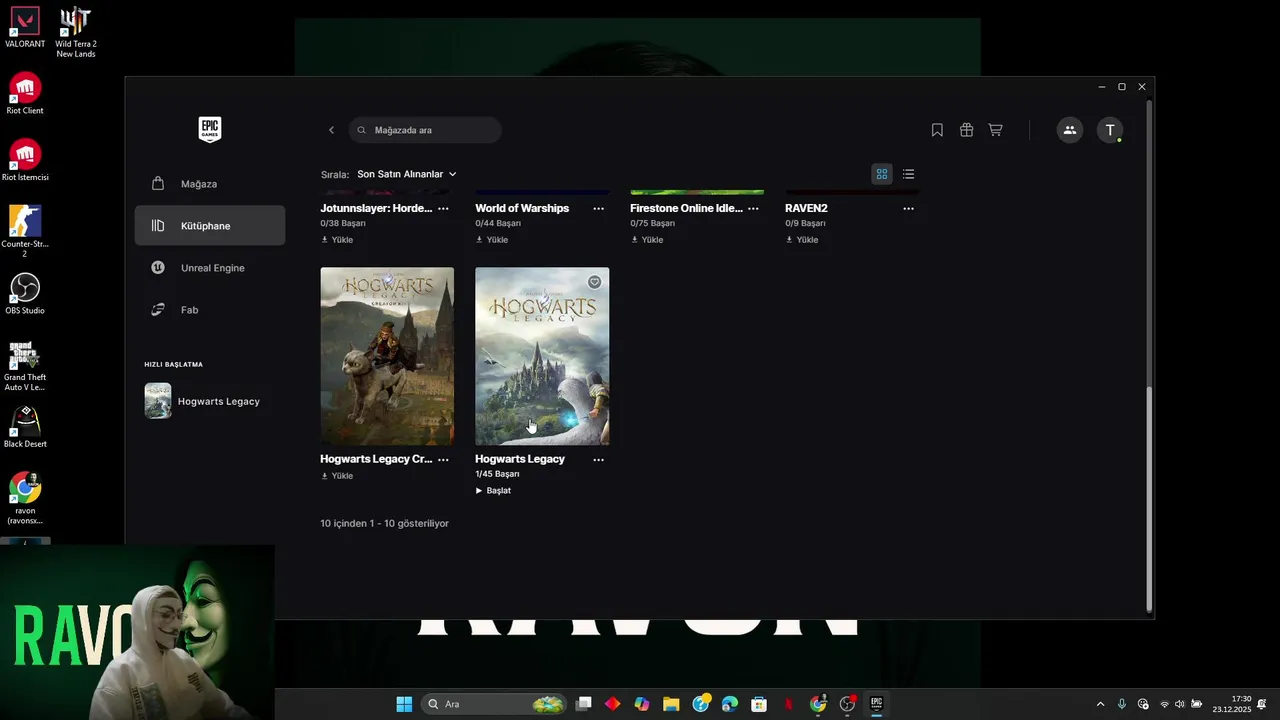Open the Hogwarts Legacy Creator Kit cover art
The height and width of the screenshot is (720, 1280).
tap(387, 356)
